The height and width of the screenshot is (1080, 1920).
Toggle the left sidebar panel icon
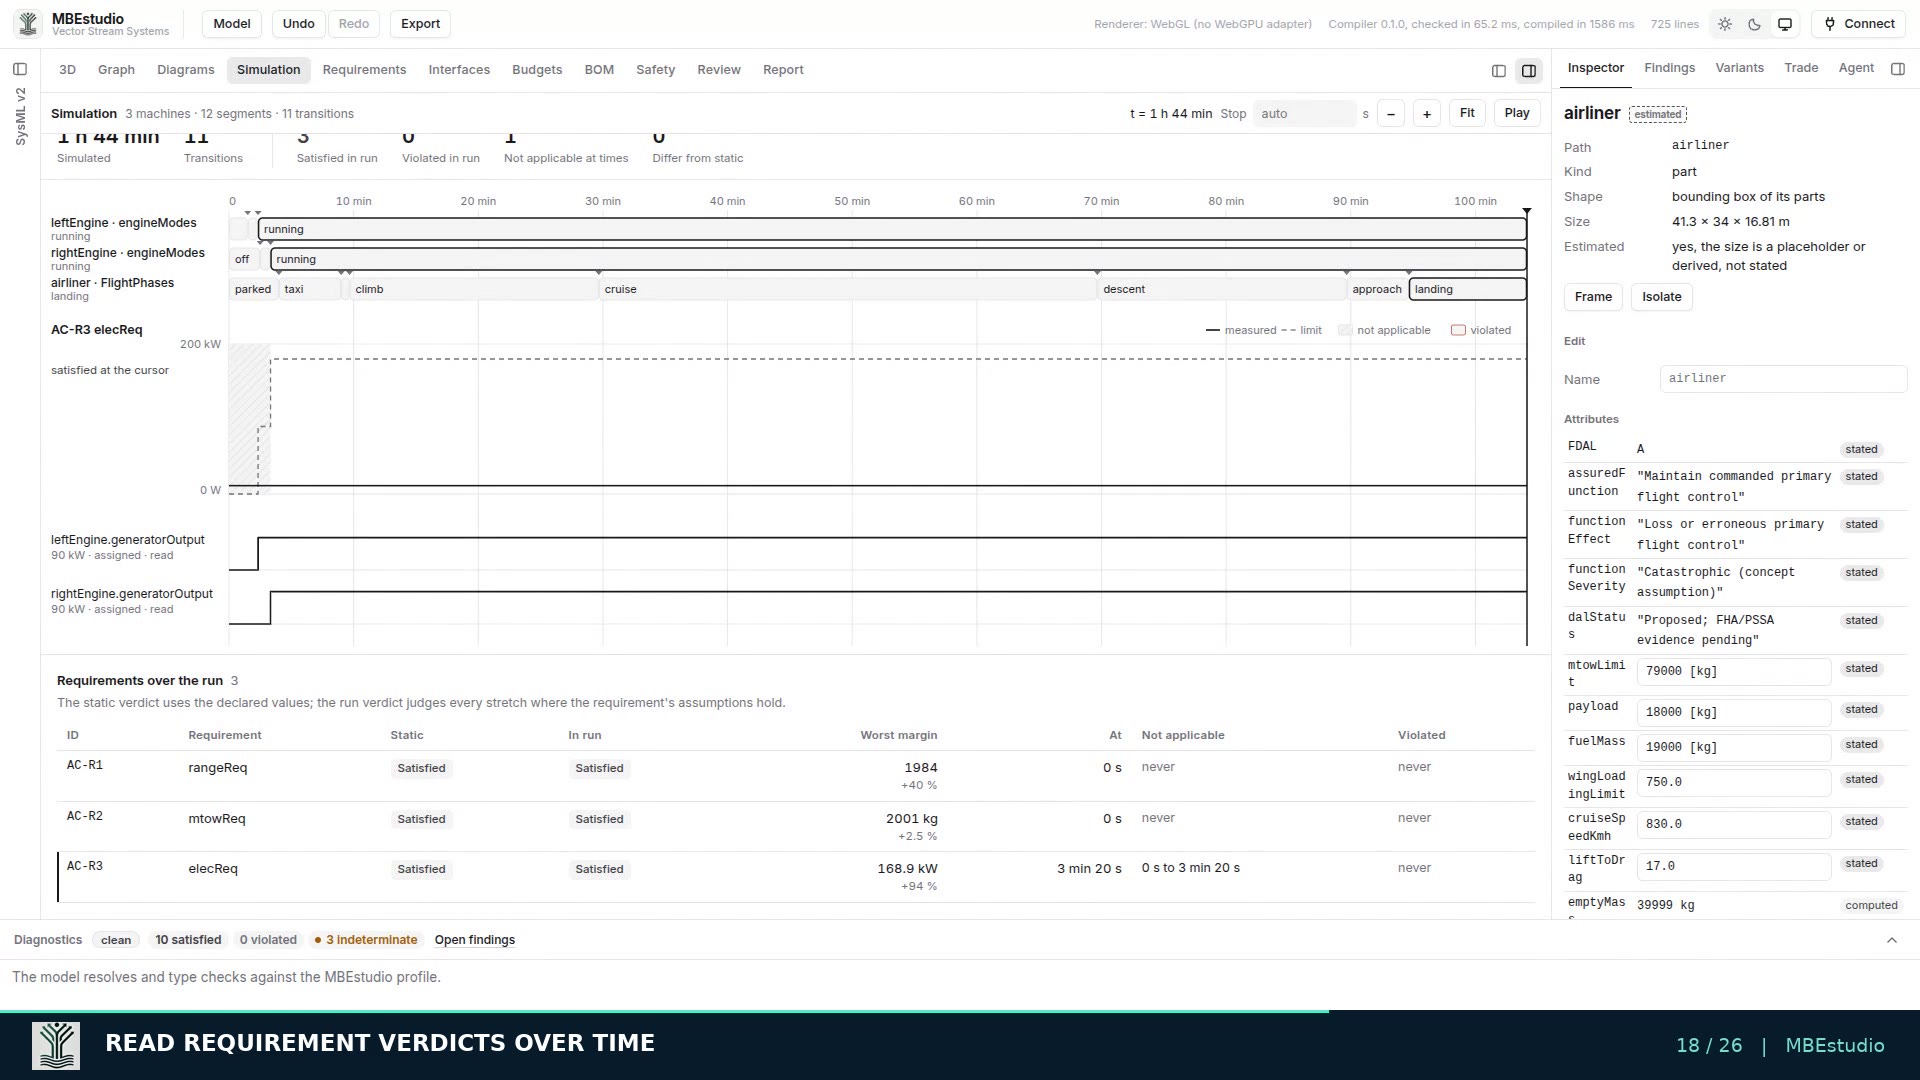(20, 69)
